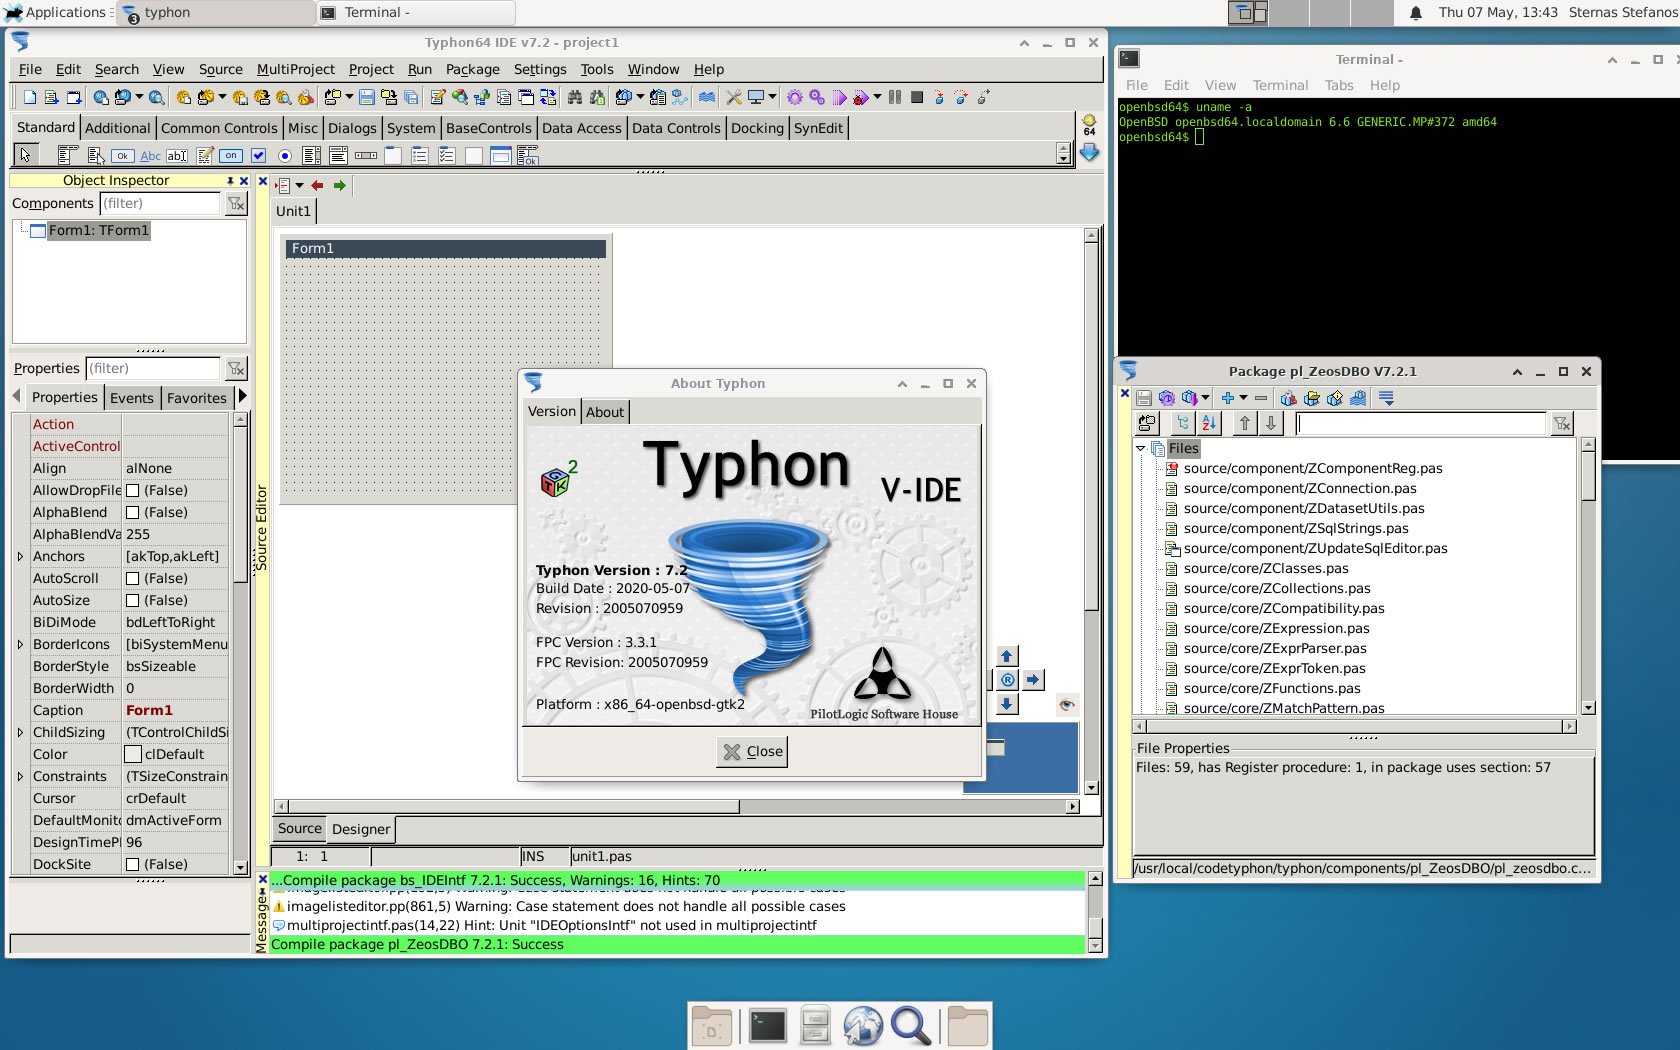The height and width of the screenshot is (1050, 1680).
Task: Select the TRadioButton component in palette
Action: 285,155
